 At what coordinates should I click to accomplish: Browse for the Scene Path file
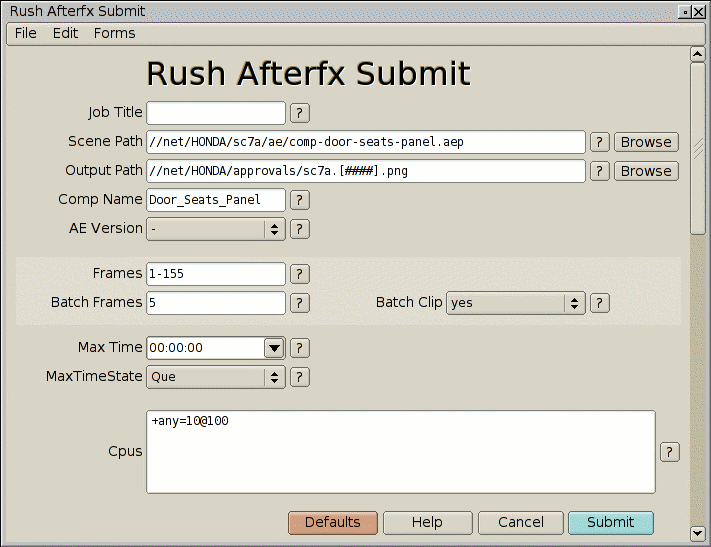646,142
